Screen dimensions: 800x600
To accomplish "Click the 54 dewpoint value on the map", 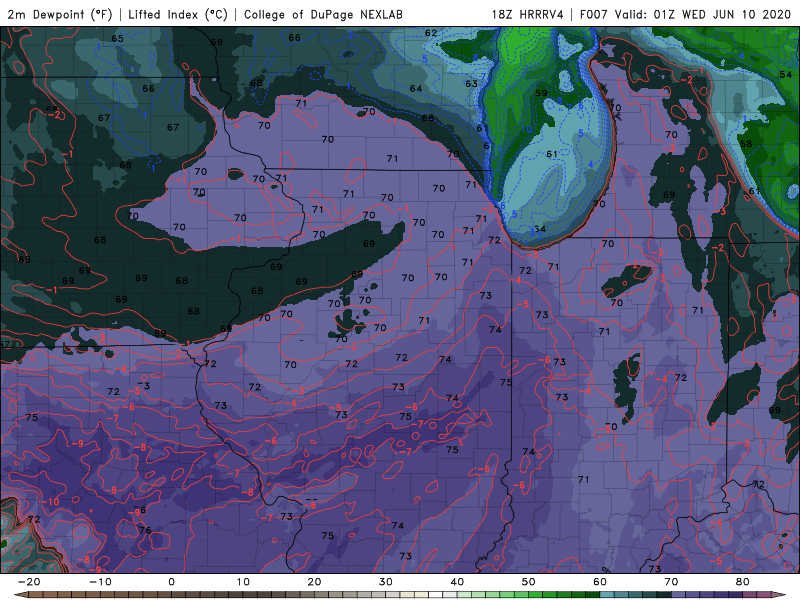I will pyautogui.click(x=786, y=75).
